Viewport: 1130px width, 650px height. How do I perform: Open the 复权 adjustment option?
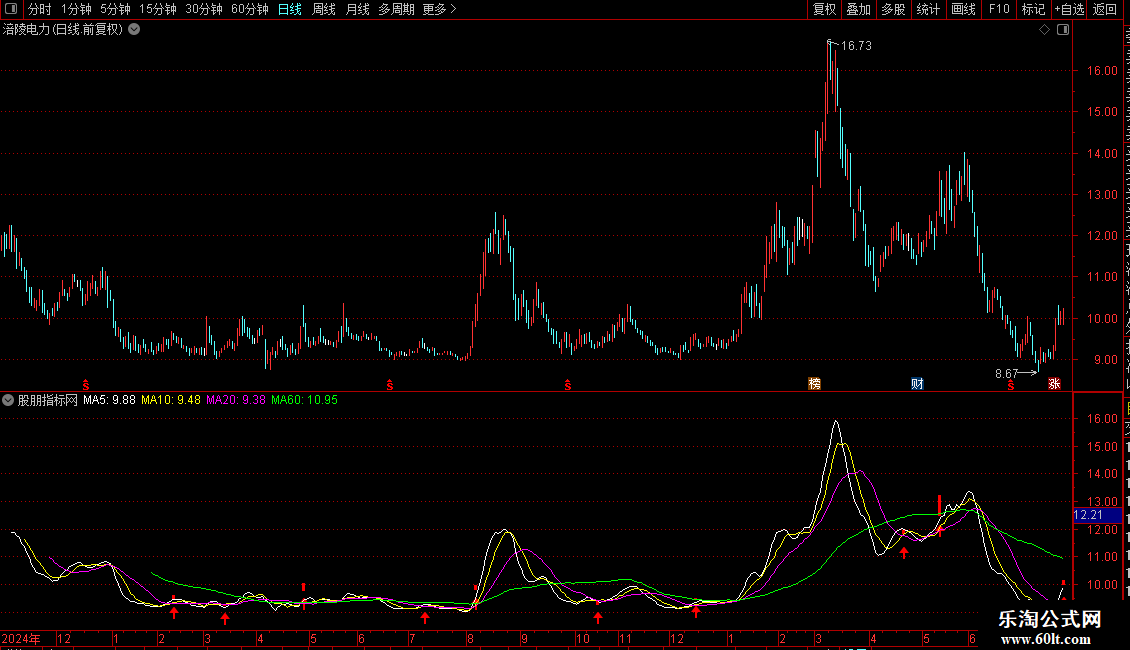point(824,9)
